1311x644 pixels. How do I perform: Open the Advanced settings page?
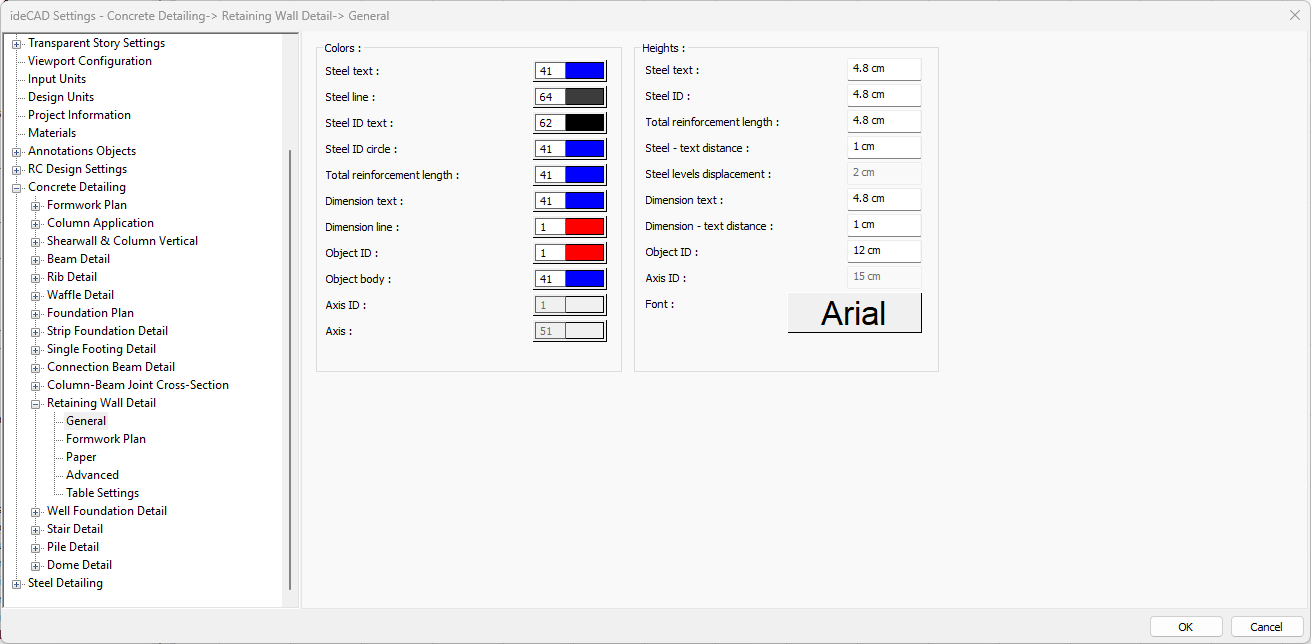[92, 475]
